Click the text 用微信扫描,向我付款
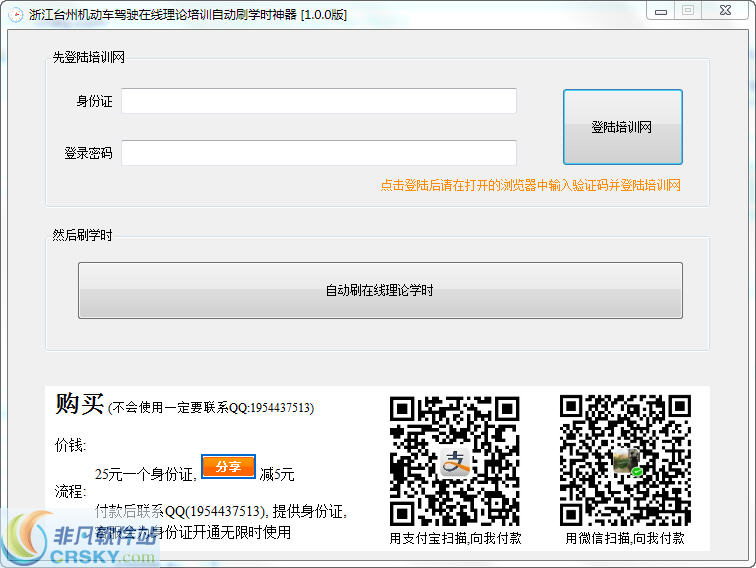756x568 pixels. (x=625, y=538)
